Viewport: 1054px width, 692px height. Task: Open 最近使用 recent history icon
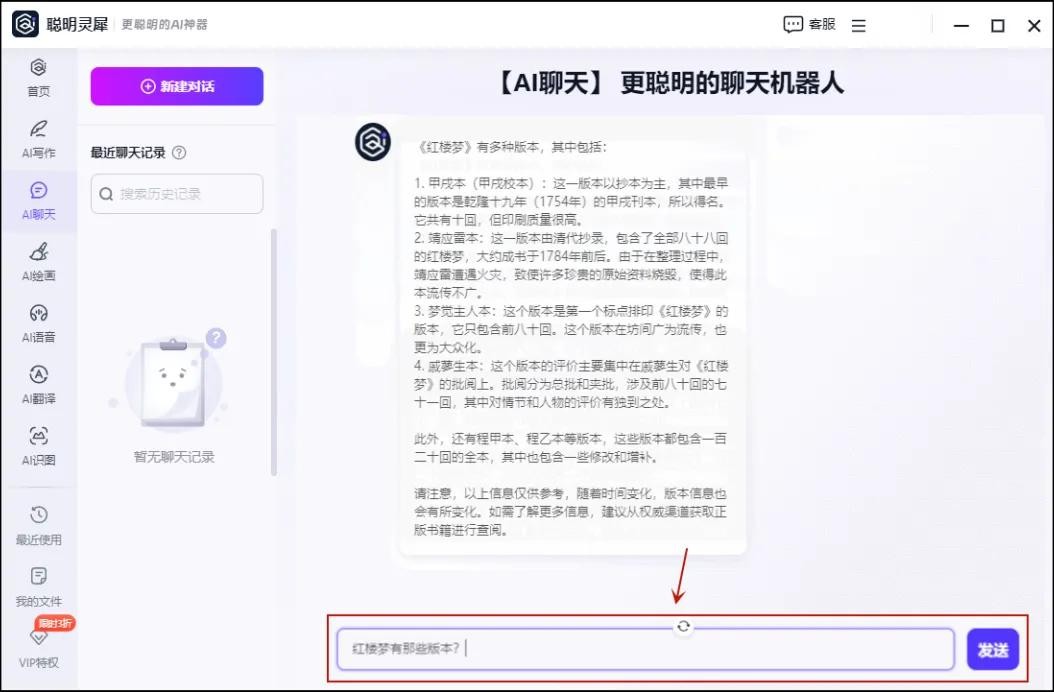[x=38, y=525]
